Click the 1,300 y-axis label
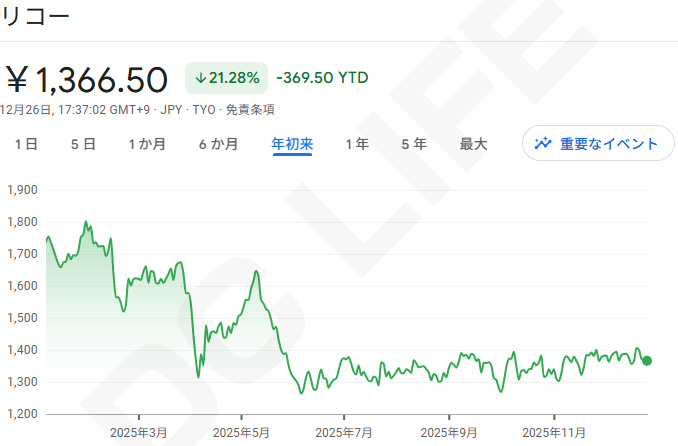678x446 pixels. pyautogui.click(x=22, y=382)
